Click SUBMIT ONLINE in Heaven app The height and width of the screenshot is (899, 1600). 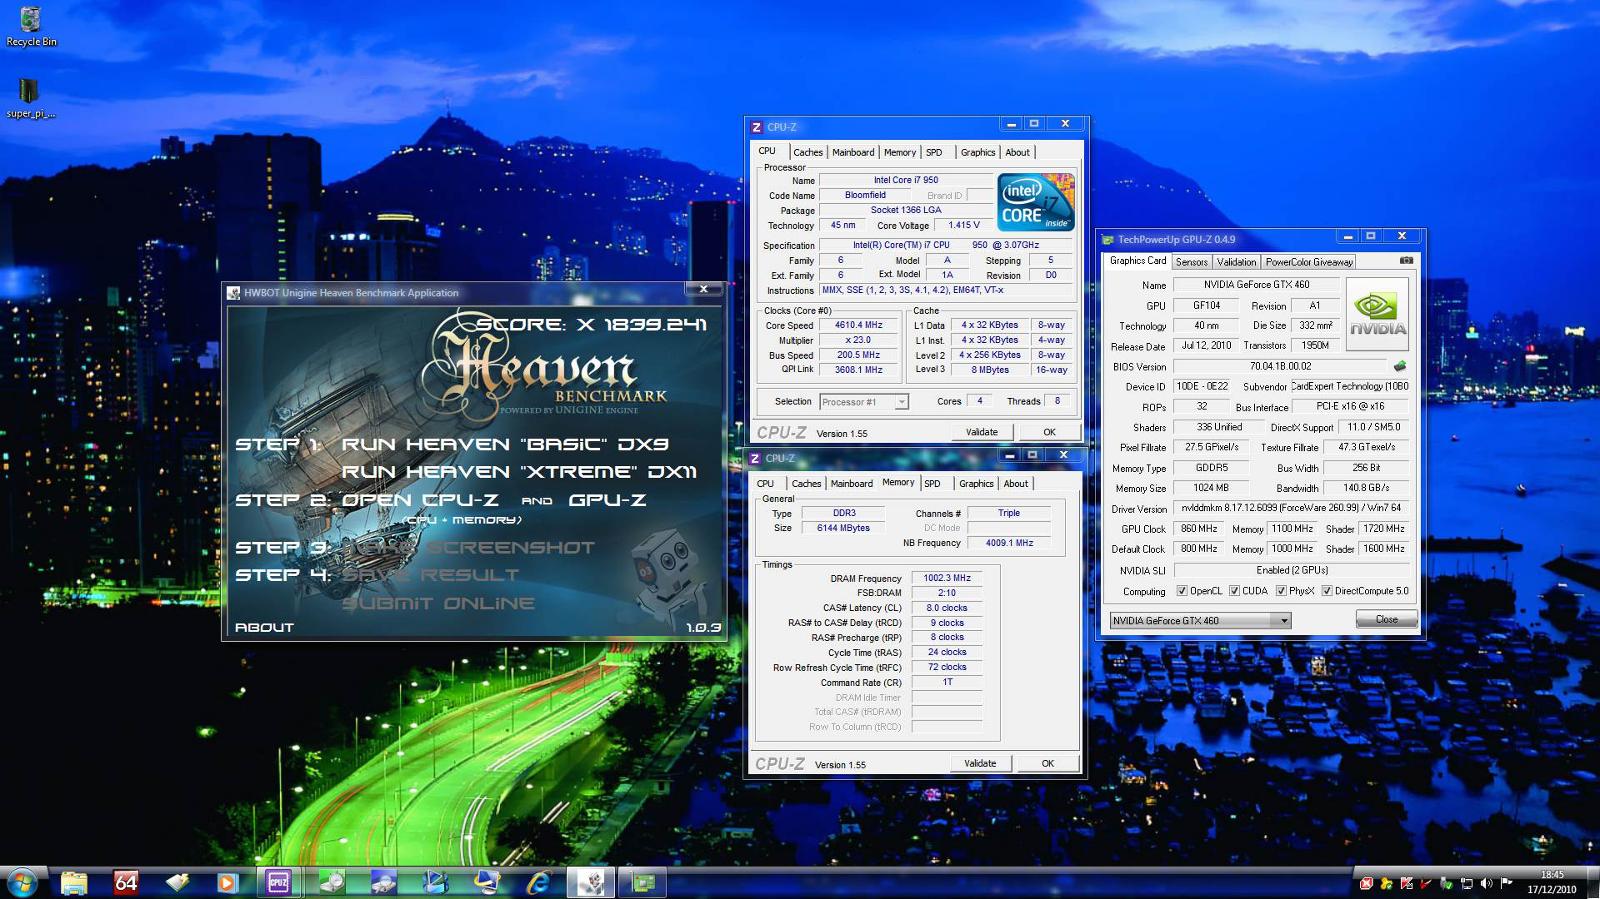coord(438,604)
